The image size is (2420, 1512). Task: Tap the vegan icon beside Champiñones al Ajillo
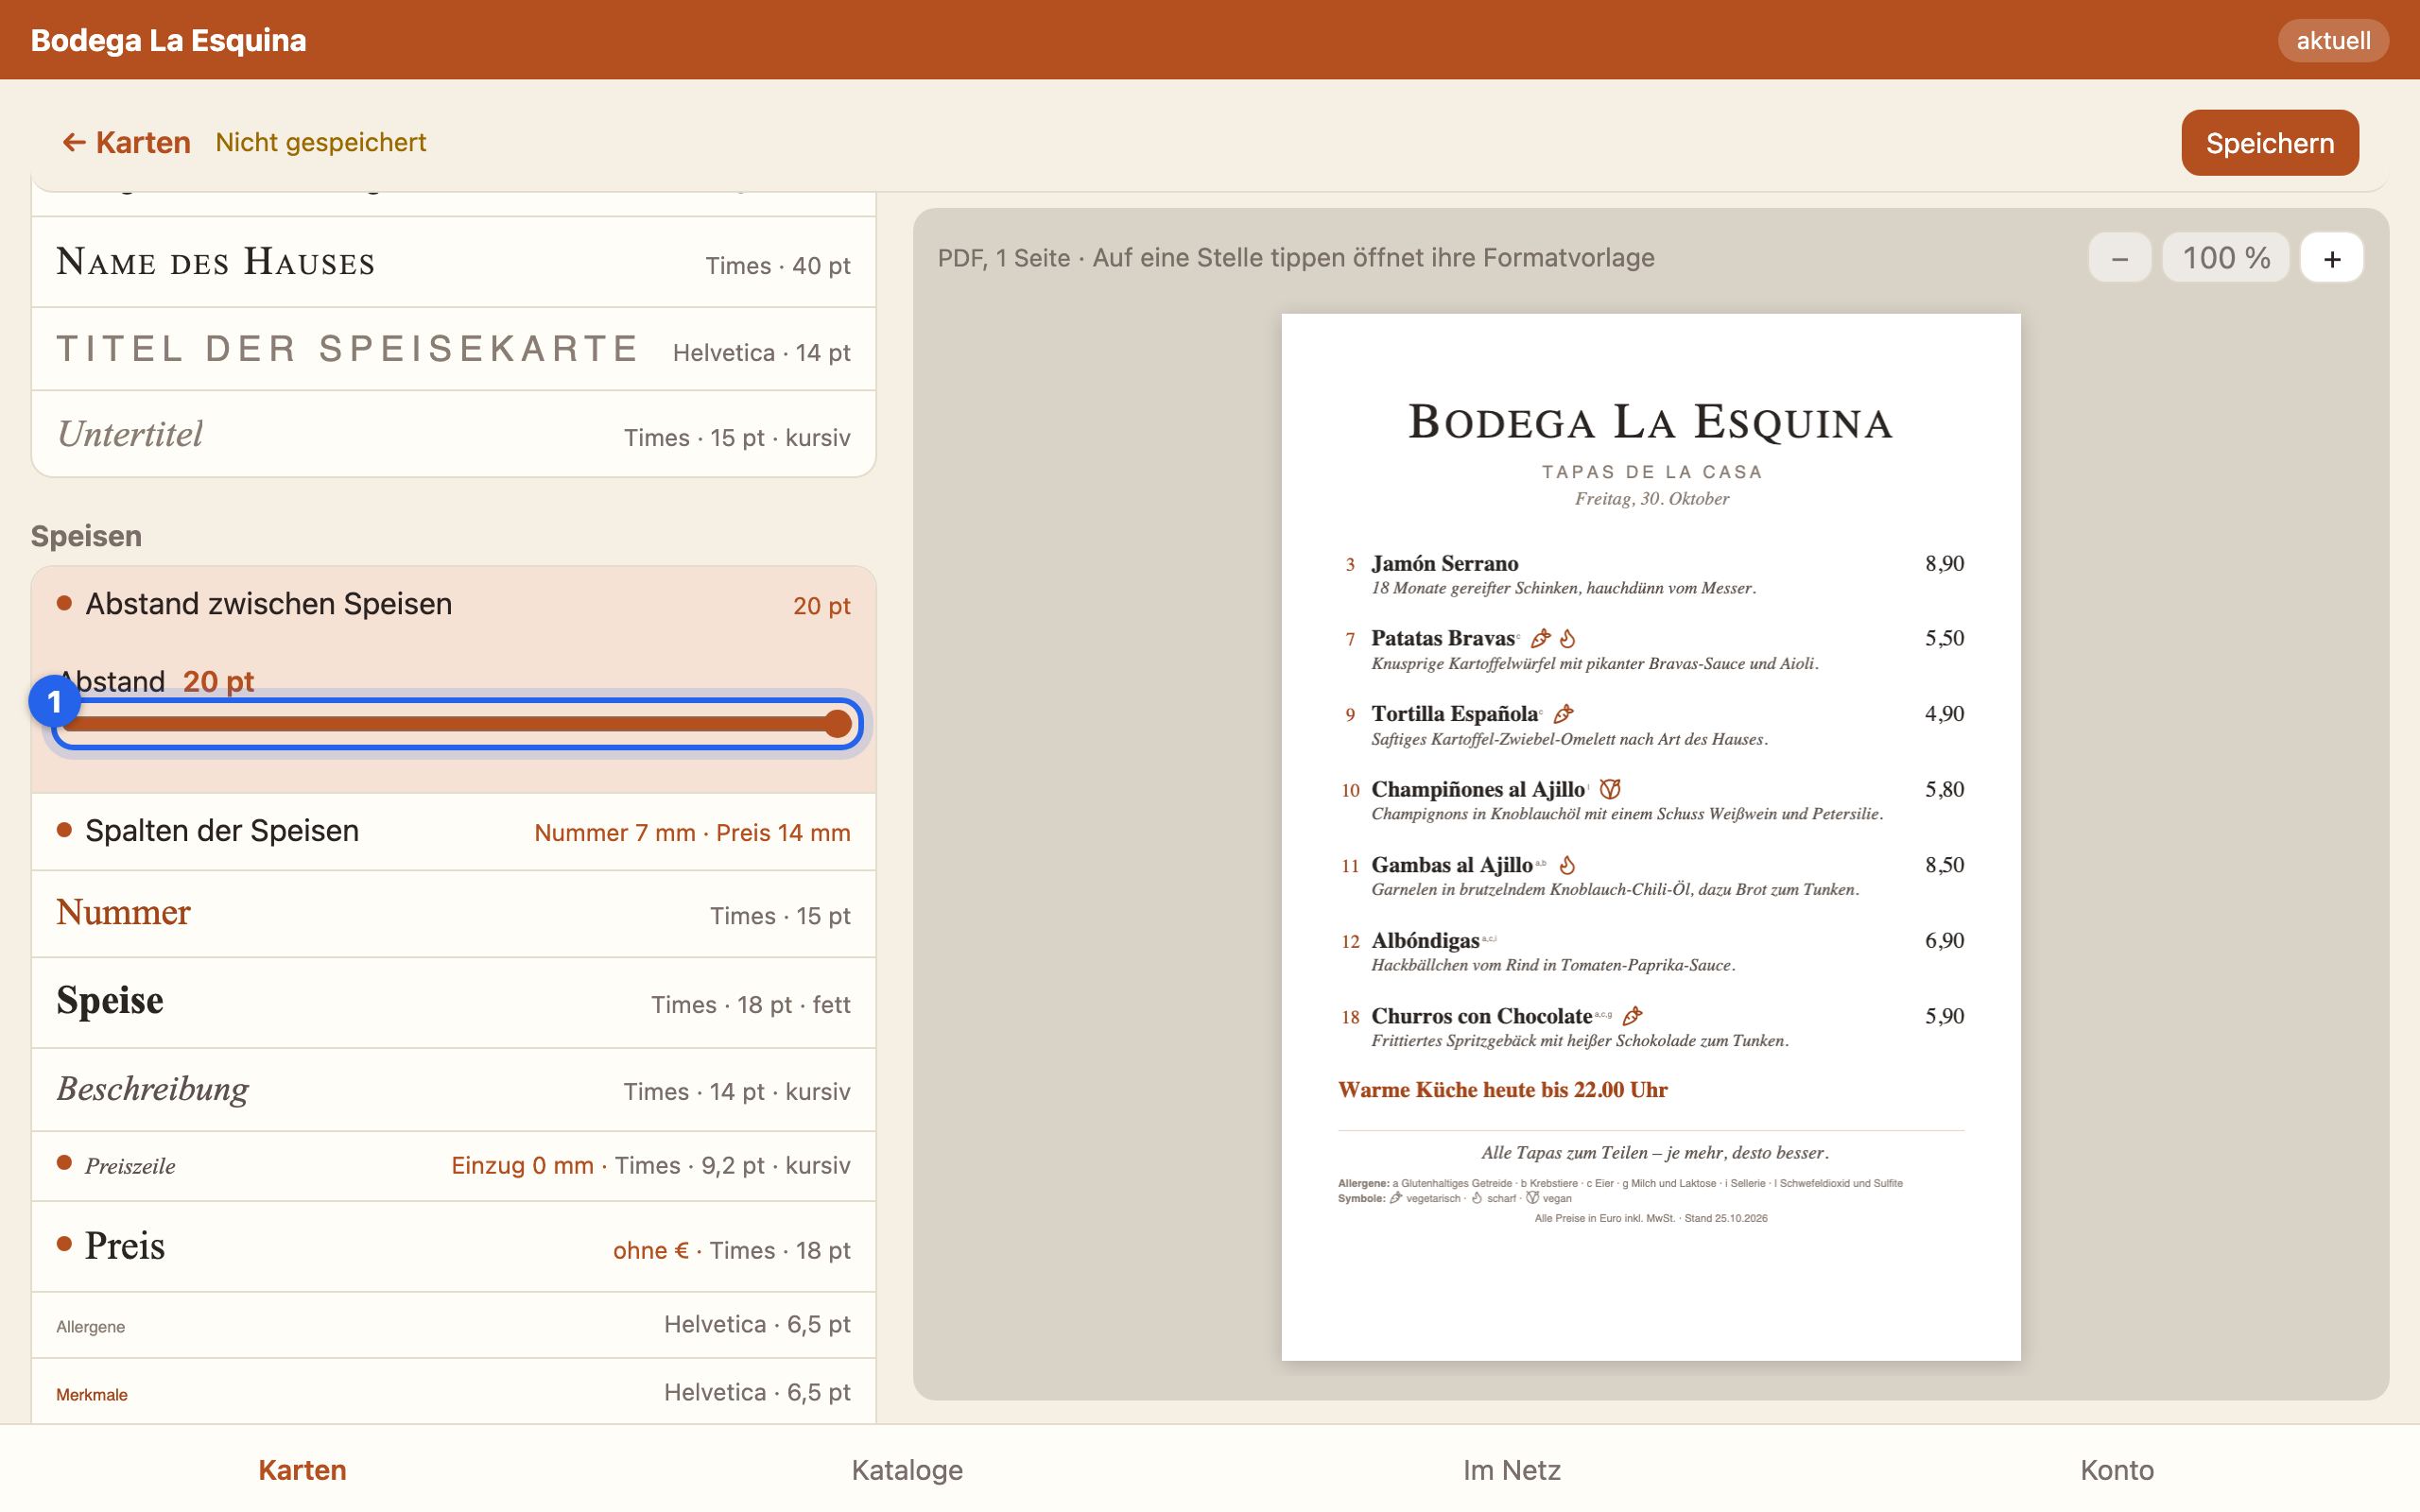1609,789
